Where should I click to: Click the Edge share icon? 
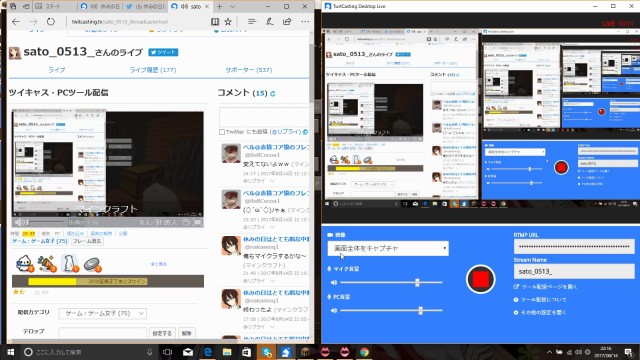(287, 22)
